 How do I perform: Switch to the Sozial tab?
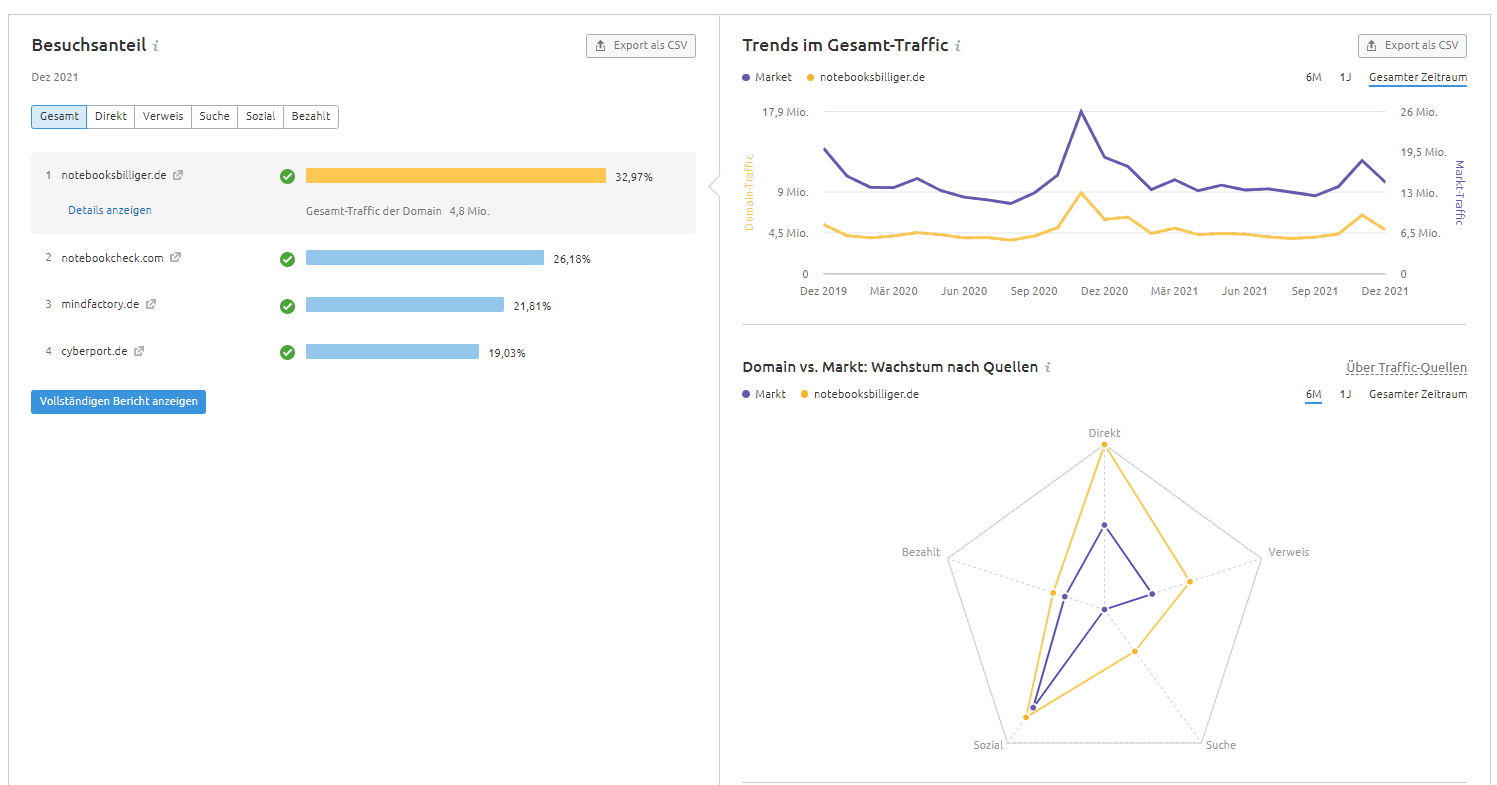261,117
